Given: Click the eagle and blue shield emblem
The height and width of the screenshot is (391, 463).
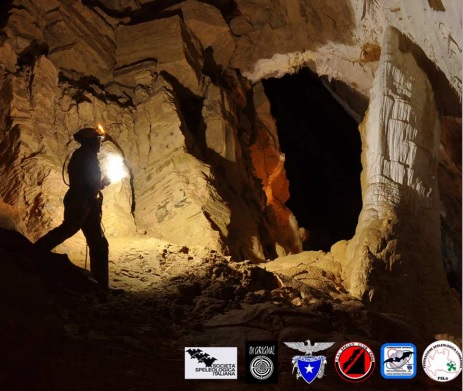Looking at the screenshot, I should (x=308, y=361).
